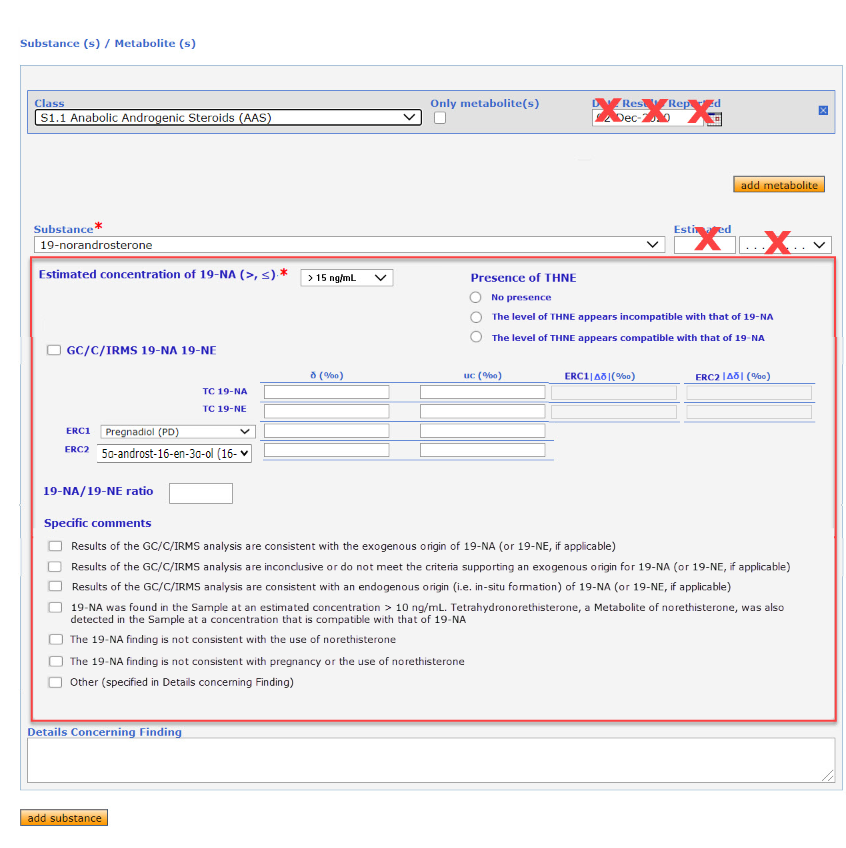Click the 'Substance (s) / Metabolite (s)' heading
This screenshot has width=846, height=848.
pyautogui.click(x=108, y=43)
